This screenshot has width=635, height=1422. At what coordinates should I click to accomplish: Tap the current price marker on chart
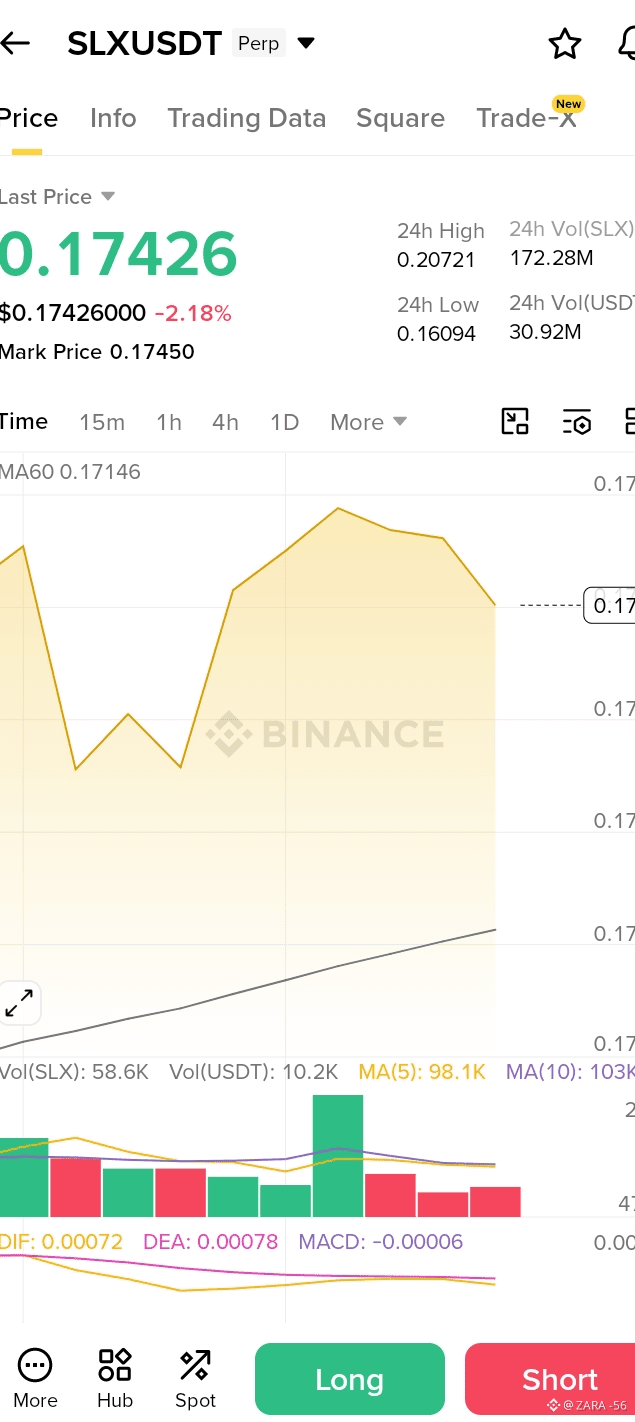pos(609,605)
